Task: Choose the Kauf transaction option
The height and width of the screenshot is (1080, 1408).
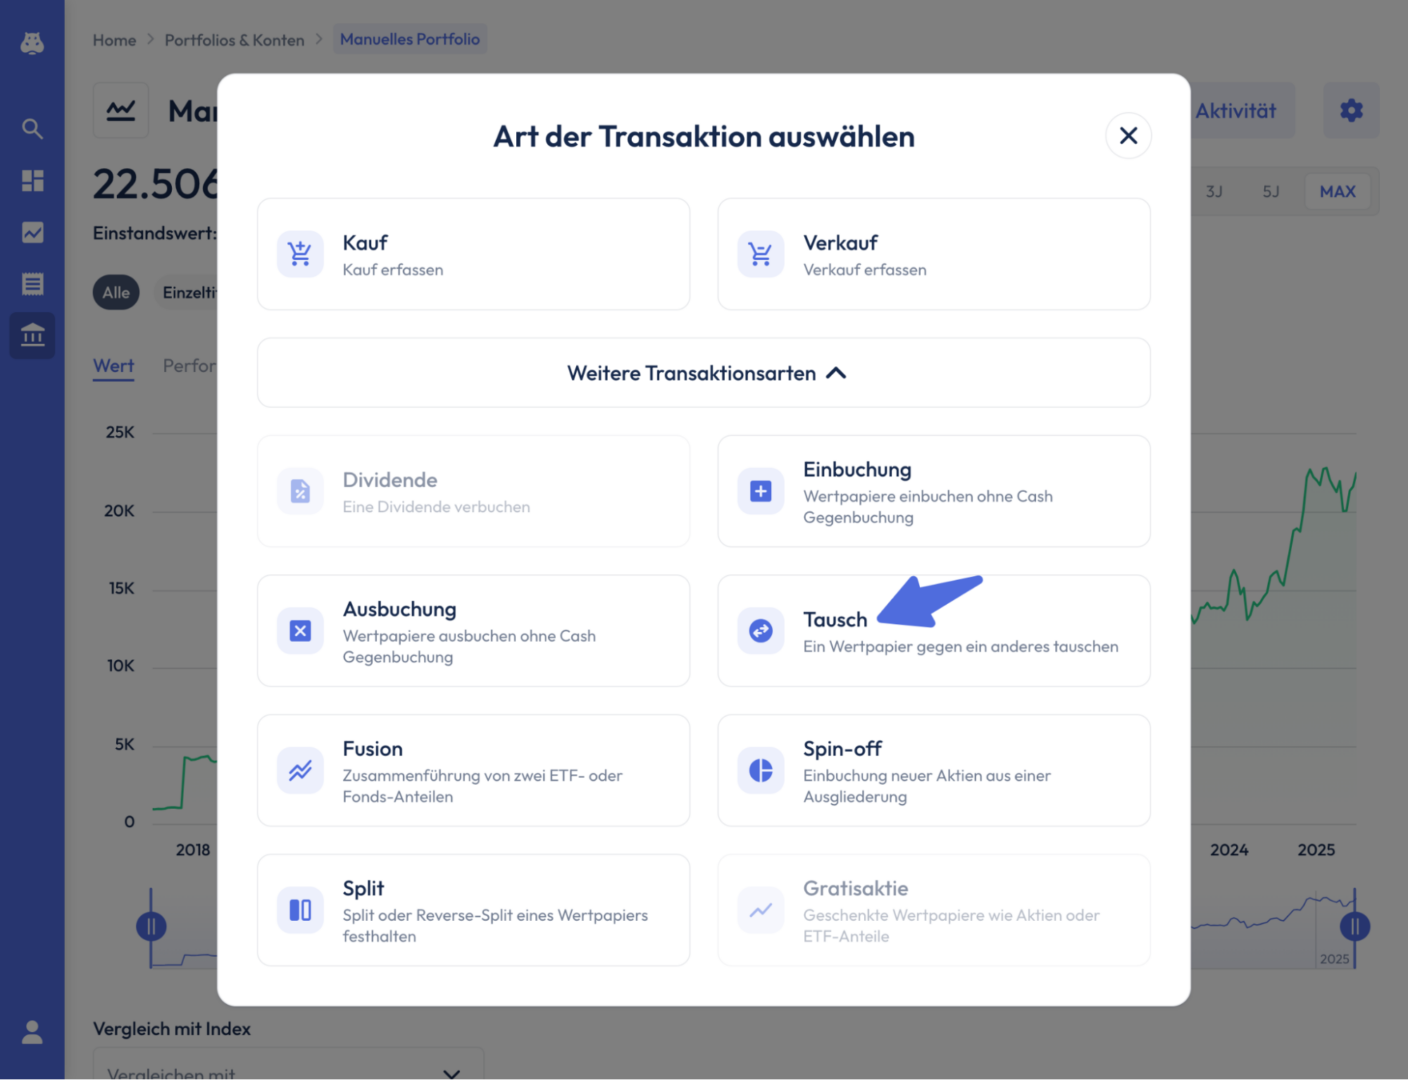Action: (473, 254)
